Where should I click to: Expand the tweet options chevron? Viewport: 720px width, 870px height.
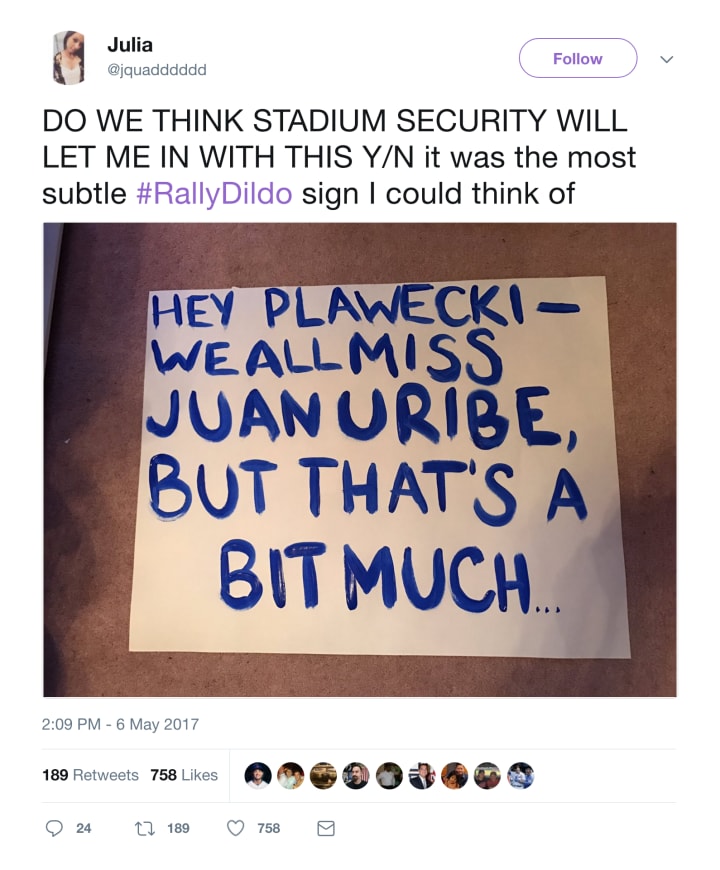[x=667, y=59]
